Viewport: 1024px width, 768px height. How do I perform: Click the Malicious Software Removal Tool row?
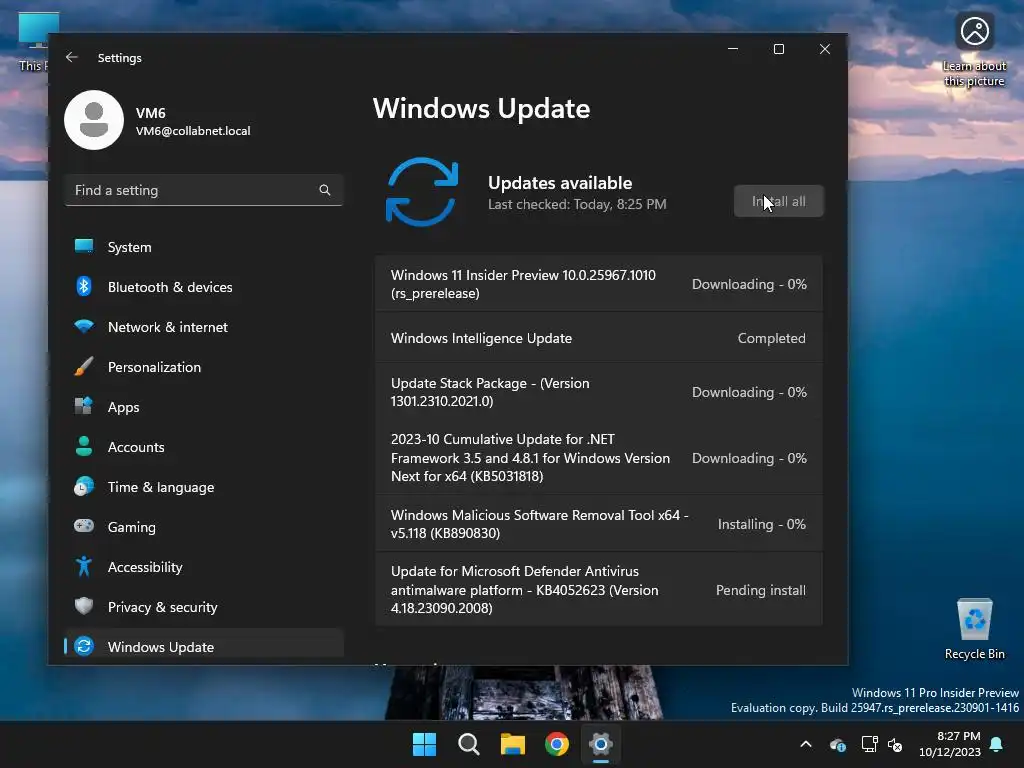[598, 524]
